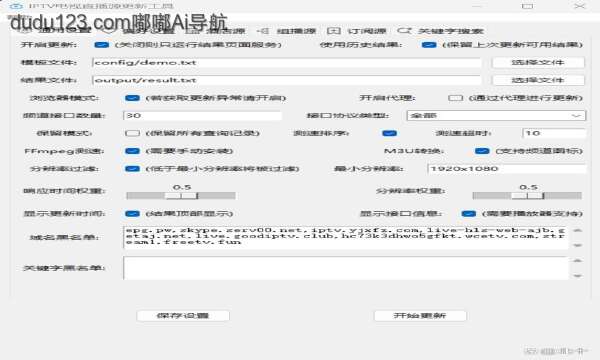
Task: Click the 订阅源 tab icon
Action: pos(334,31)
